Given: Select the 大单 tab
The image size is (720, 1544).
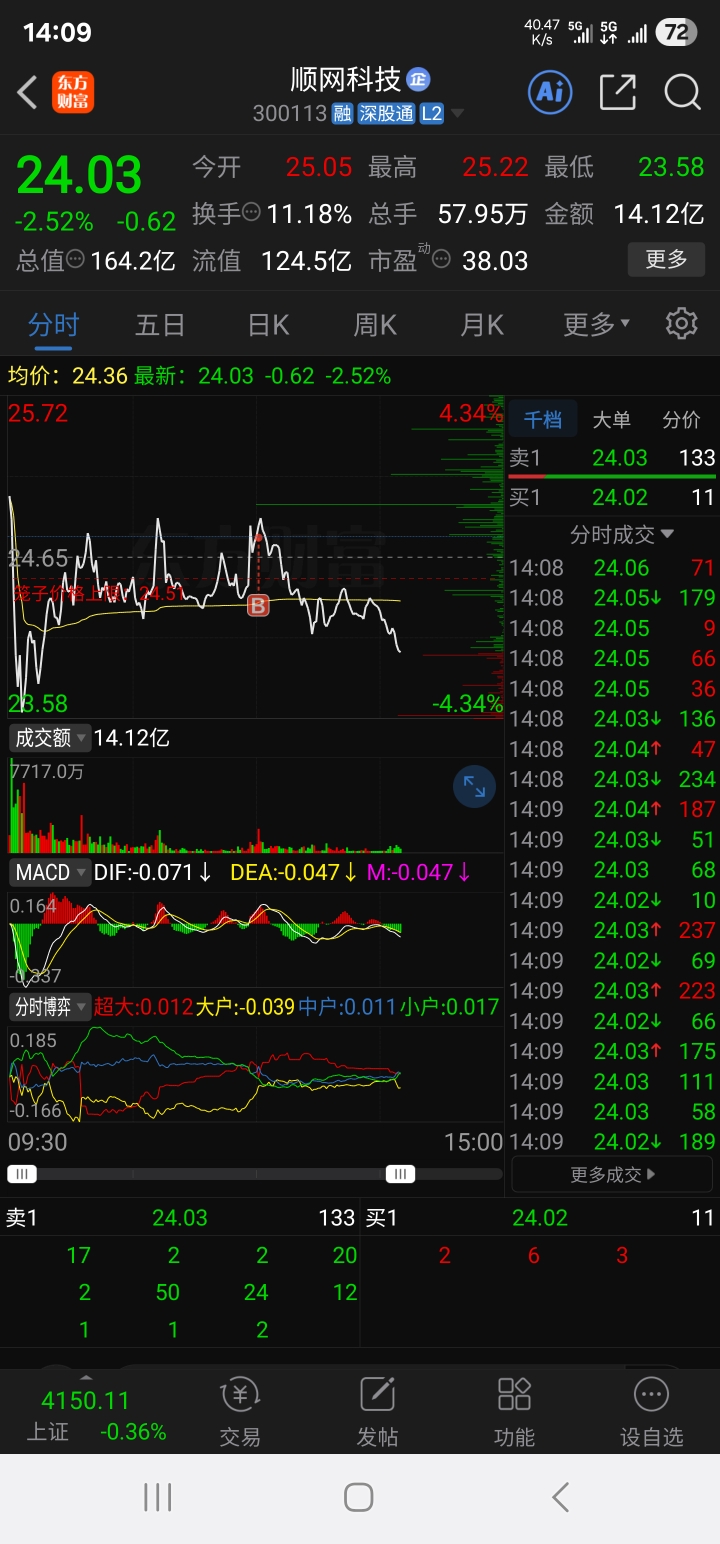Looking at the screenshot, I should [x=612, y=420].
